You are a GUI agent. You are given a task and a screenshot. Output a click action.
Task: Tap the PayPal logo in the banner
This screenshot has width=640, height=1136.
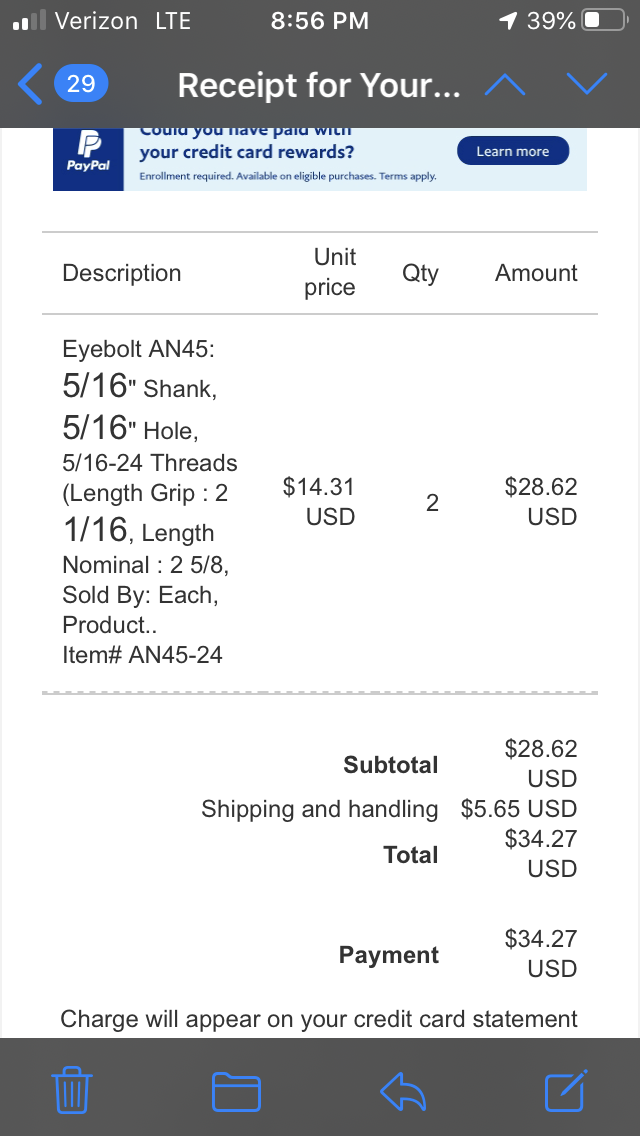pos(88,157)
